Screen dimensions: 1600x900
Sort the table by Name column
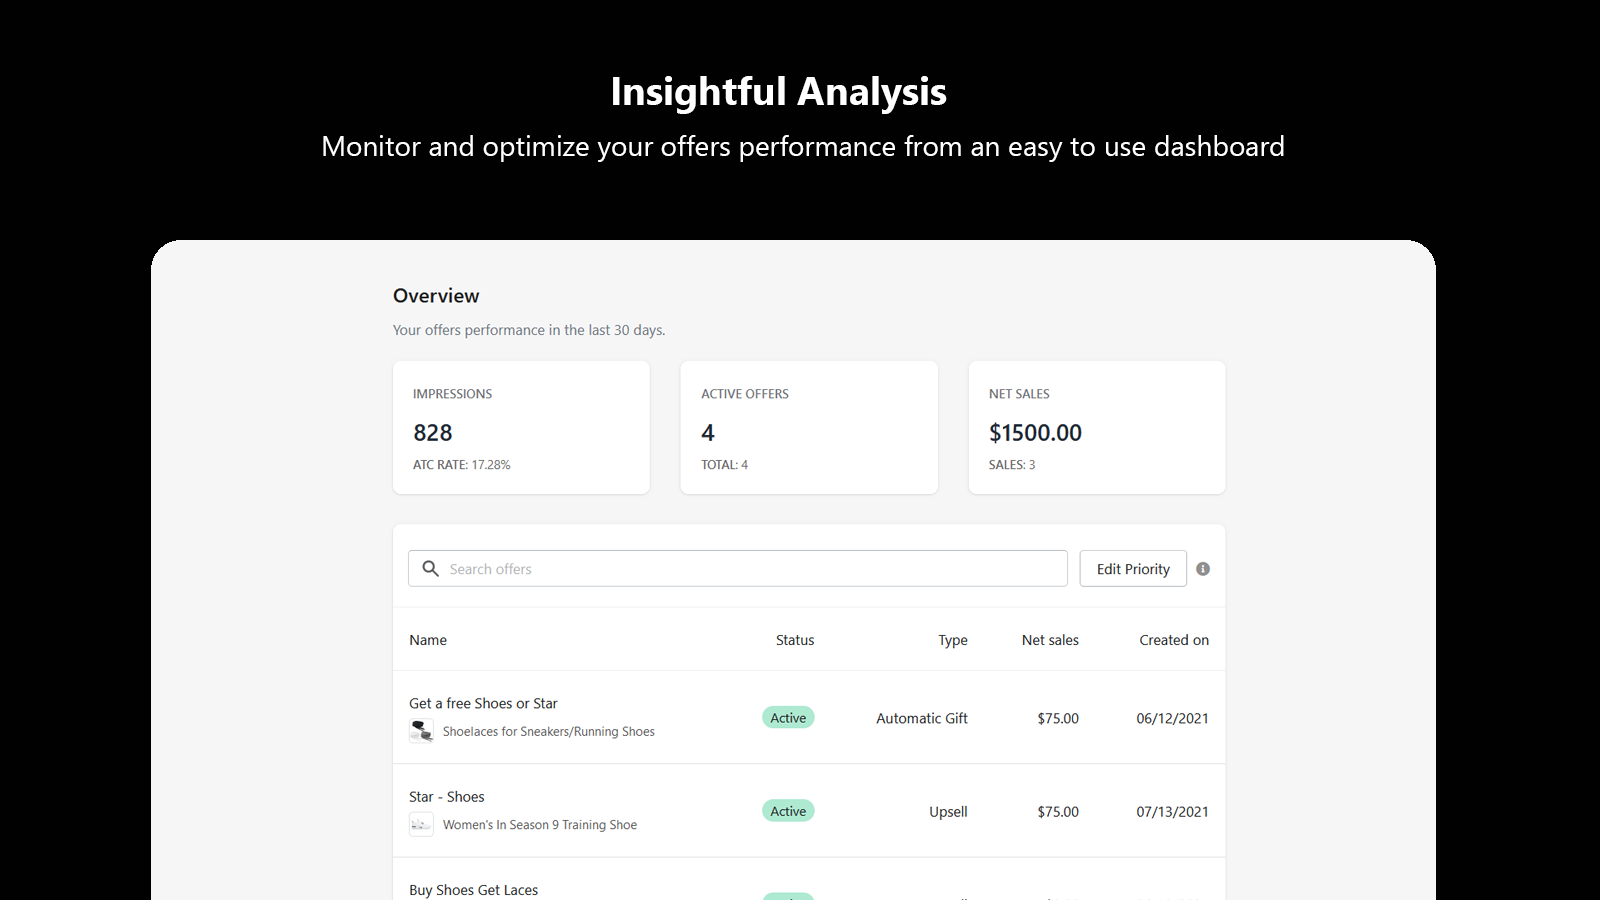click(x=428, y=640)
